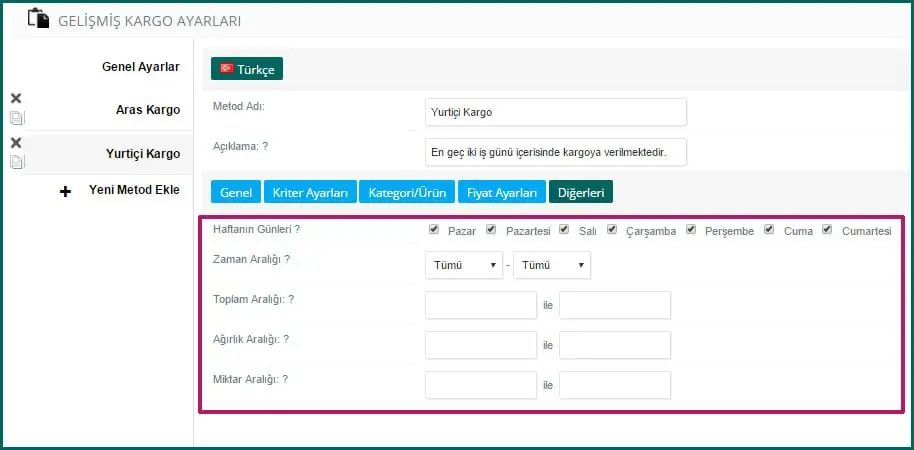
Task: Click the Metod Adı input field
Action: click(555, 112)
